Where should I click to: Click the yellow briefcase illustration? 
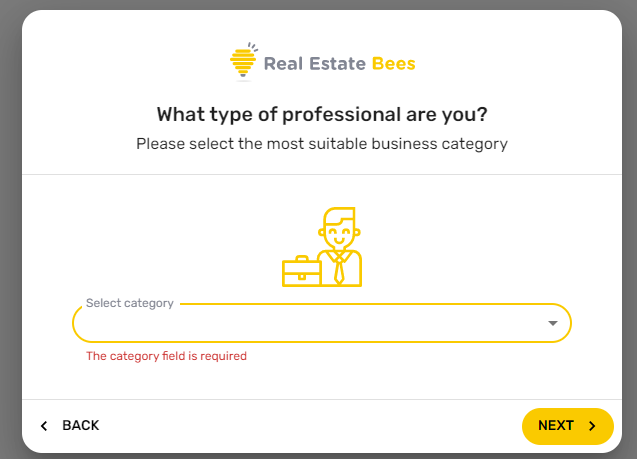[x=301, y=271]
